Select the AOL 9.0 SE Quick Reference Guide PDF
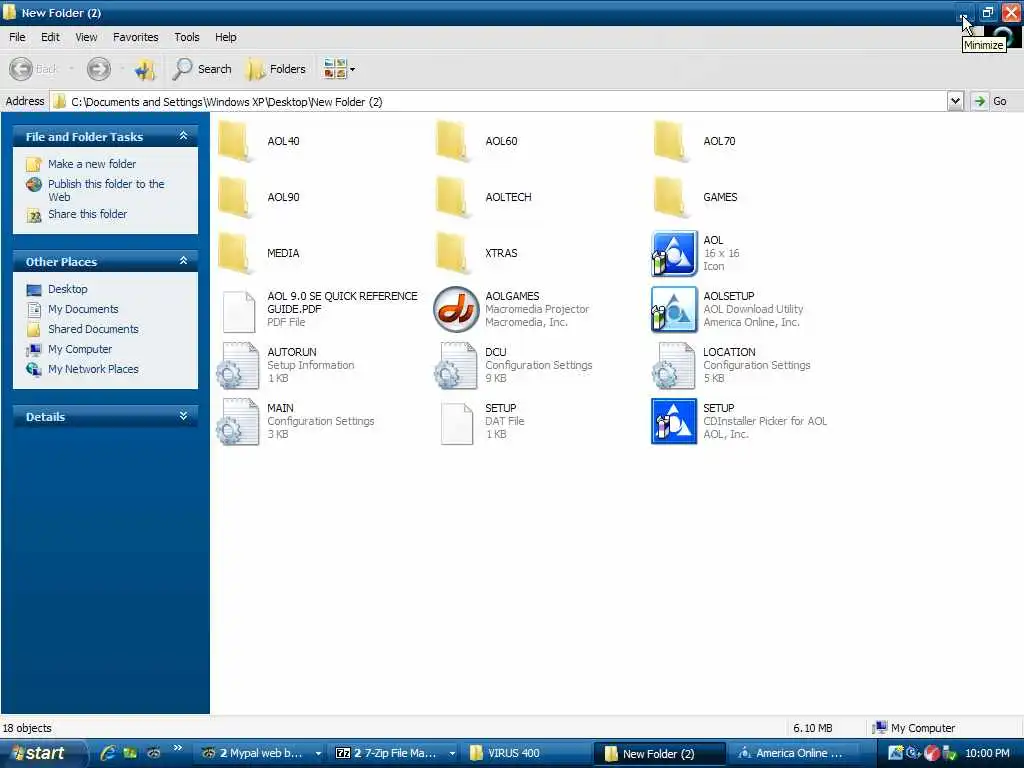The image size is (1024, 768). click(319, 309)
